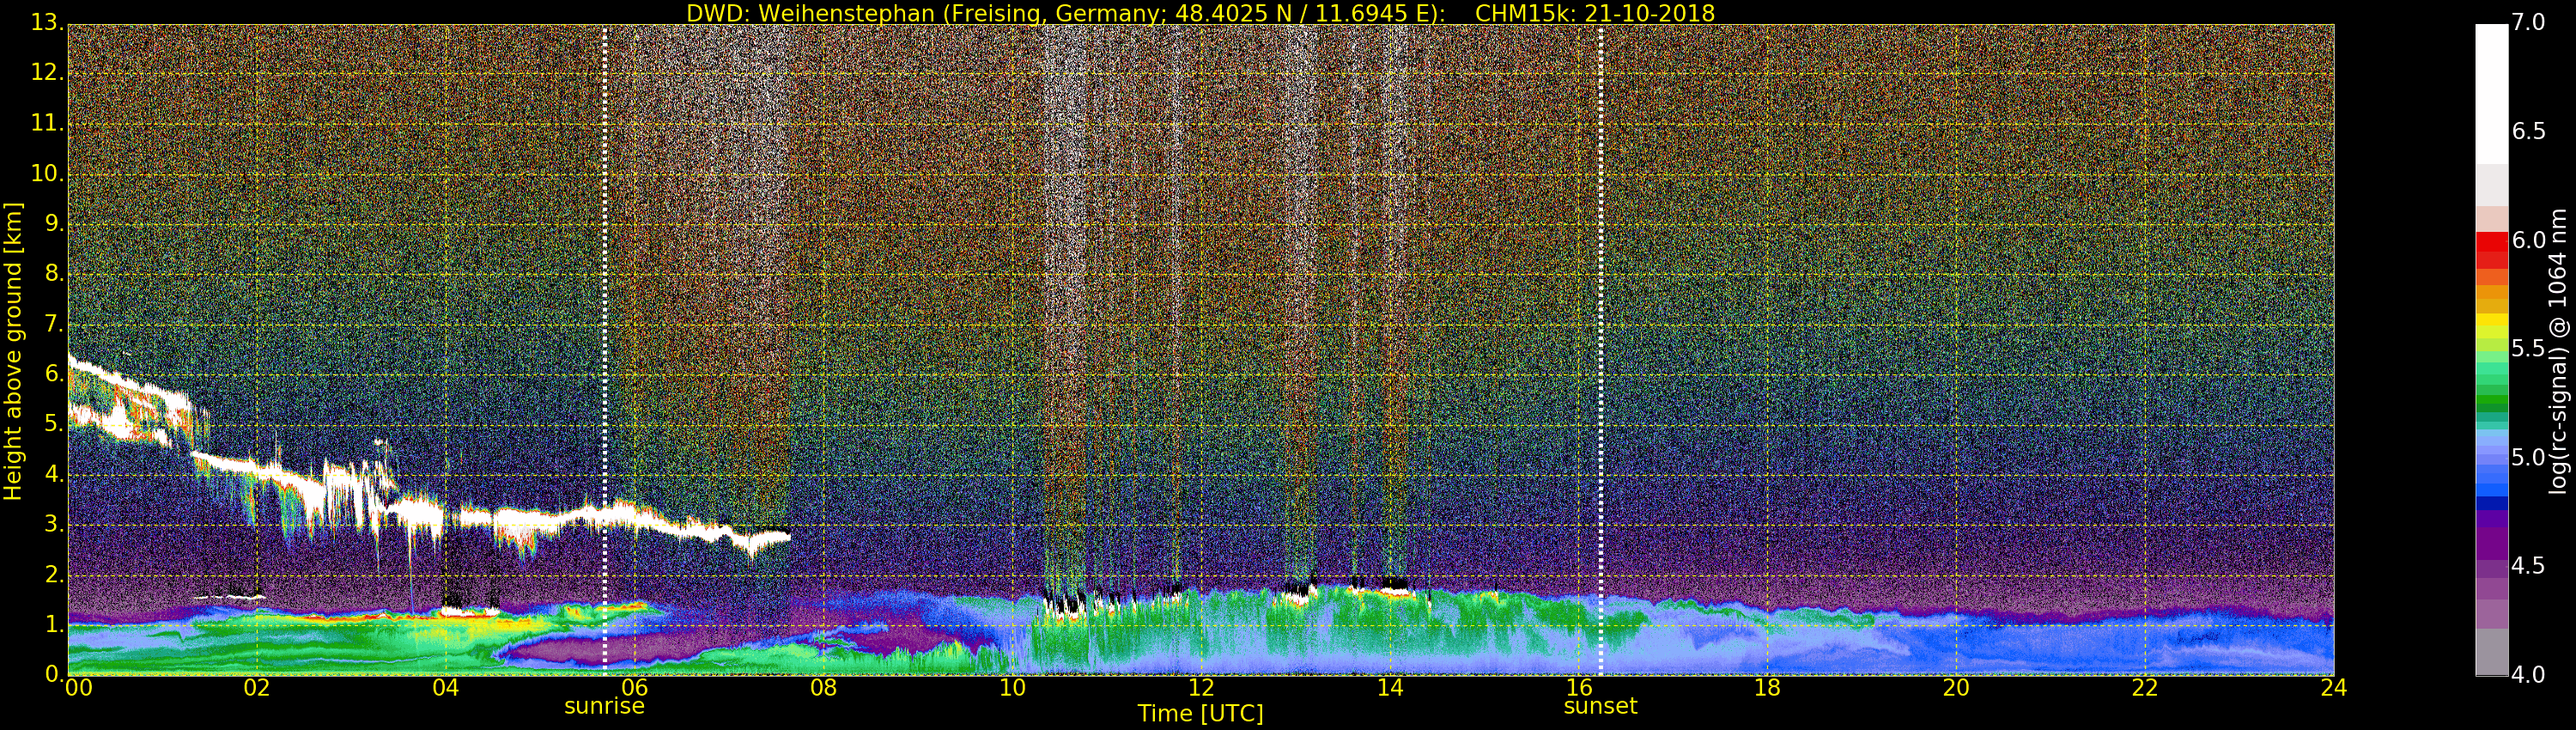Screen dimensions: 2576x730
Task: Click the white dotted sunrise line in the plot
Action: pos(604,350)
